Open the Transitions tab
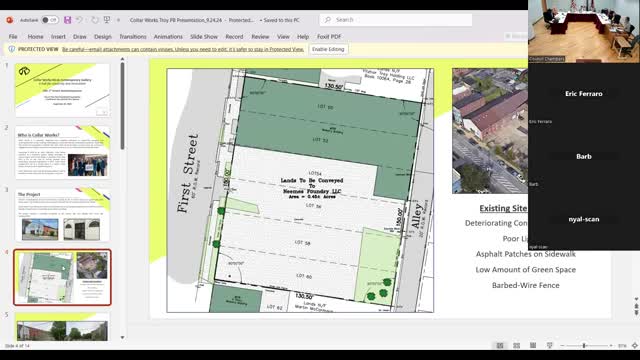 pos(133,37)
